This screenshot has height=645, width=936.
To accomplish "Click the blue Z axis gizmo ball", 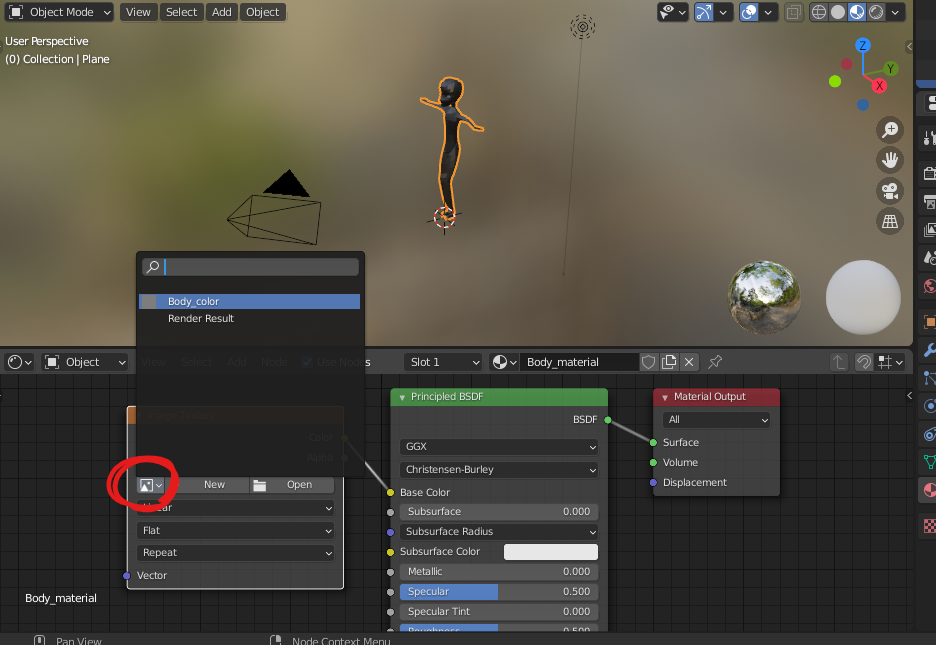I will click(x=863, y=45).
